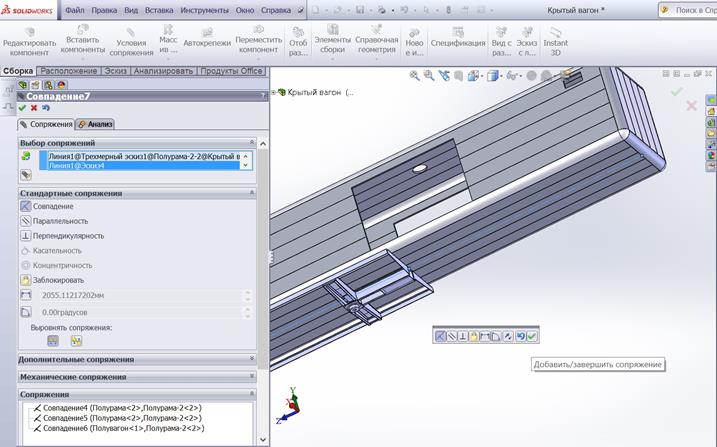
Task: Open the Анализ tab in mate panel
Action: (96, 124)
